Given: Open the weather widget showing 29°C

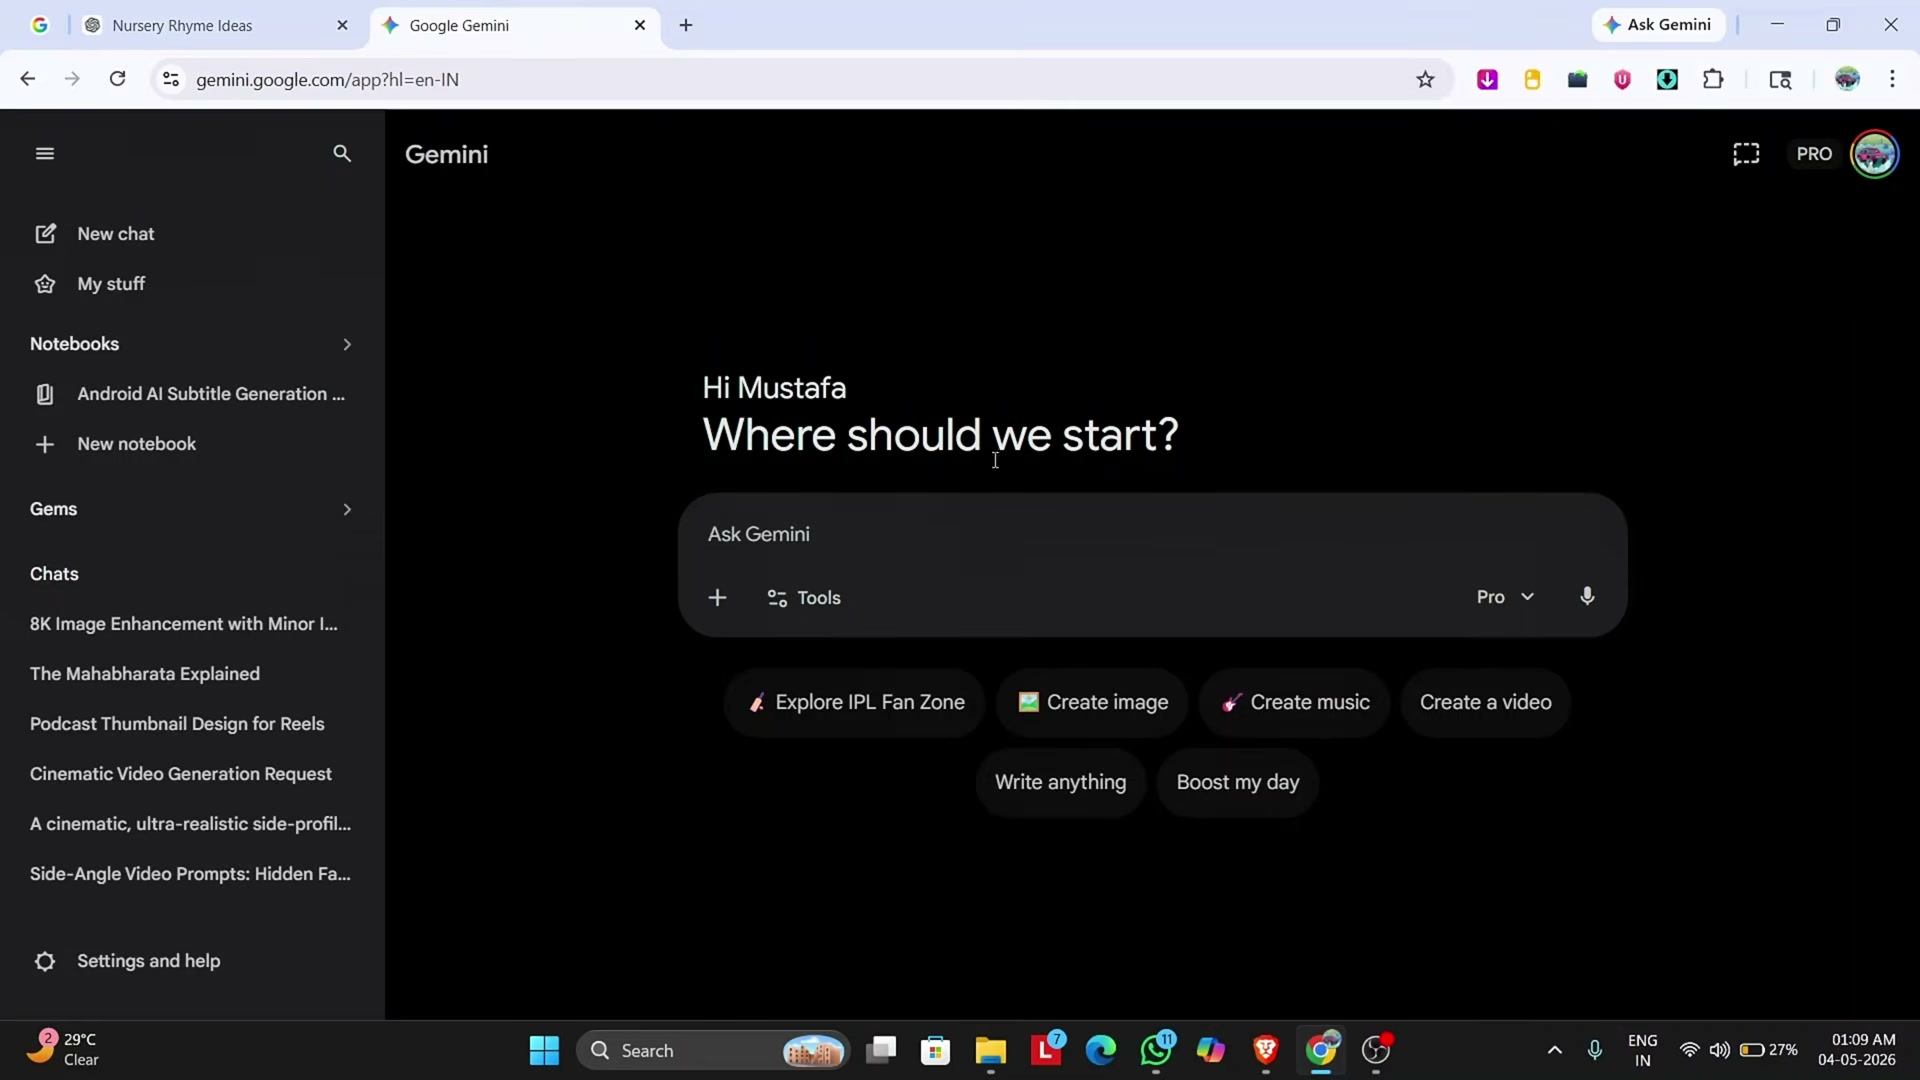Looking at the screenshot, I should point(62,1050).
